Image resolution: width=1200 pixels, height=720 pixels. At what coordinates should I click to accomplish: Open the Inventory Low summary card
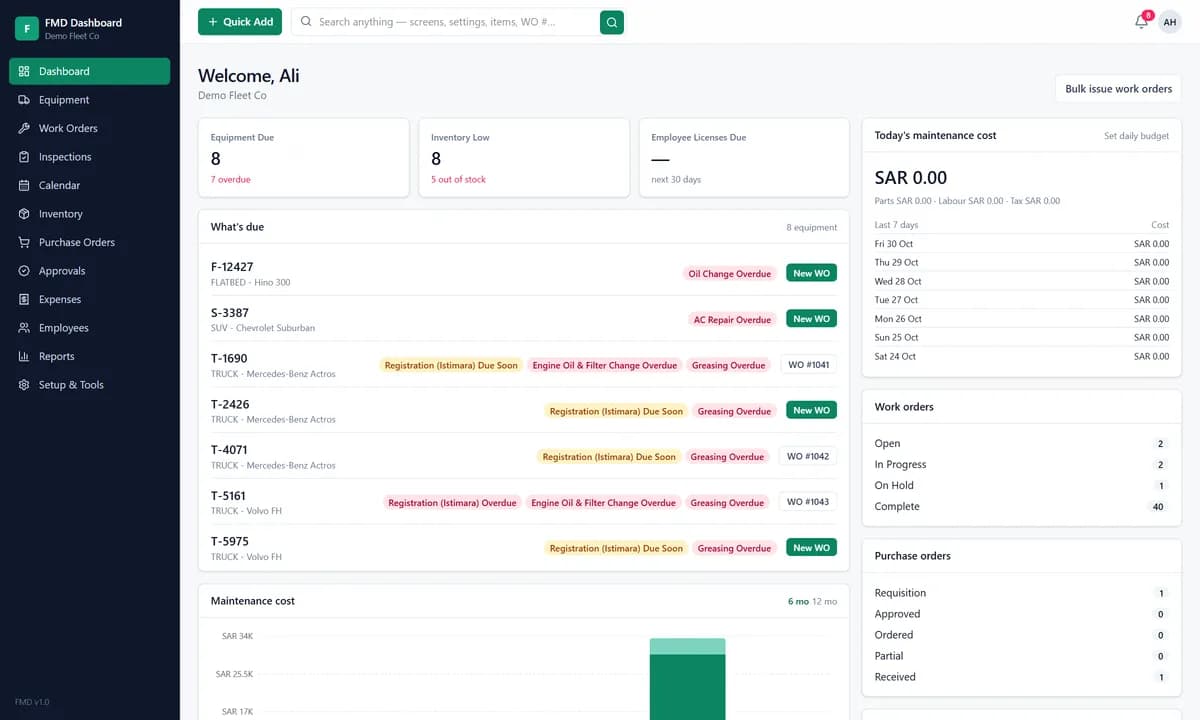coord(524,158)
